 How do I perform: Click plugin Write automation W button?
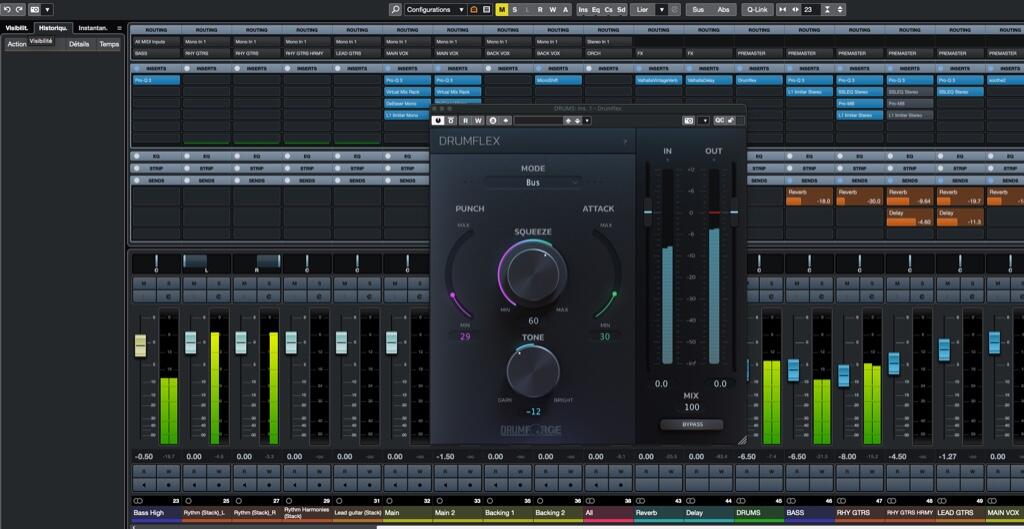click(478, 120)
